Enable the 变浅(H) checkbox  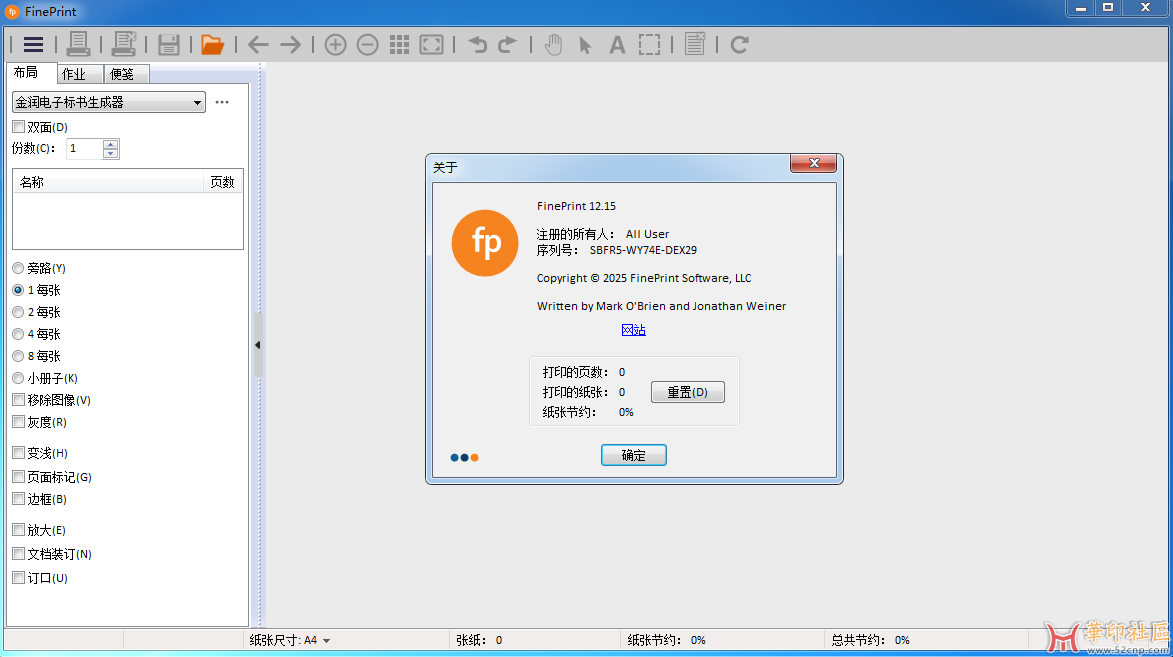tap(19, 452)
